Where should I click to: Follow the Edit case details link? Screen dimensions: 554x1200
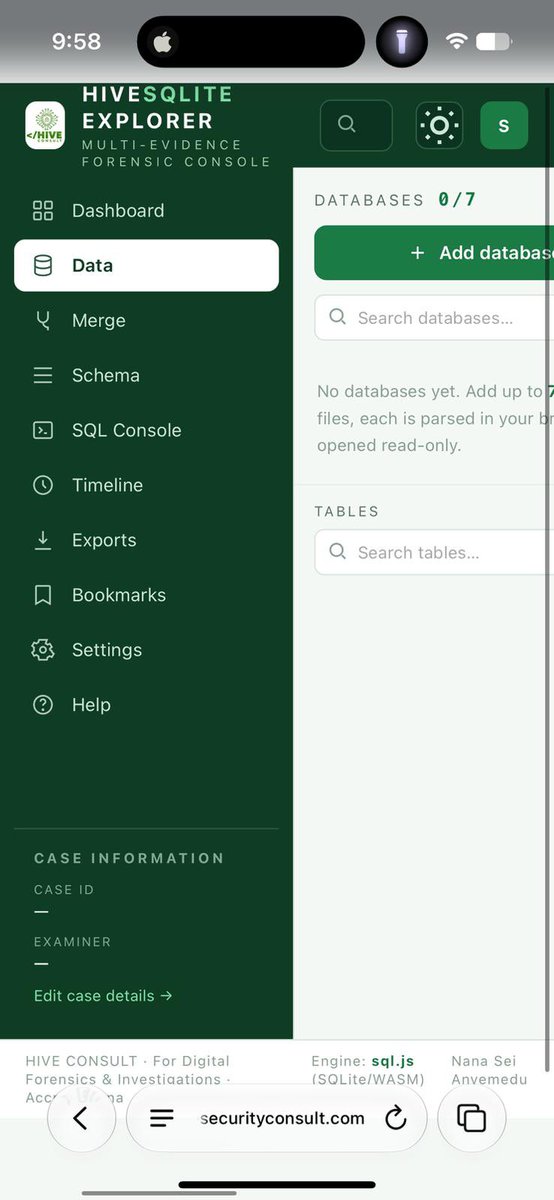(x=103, y=996)
